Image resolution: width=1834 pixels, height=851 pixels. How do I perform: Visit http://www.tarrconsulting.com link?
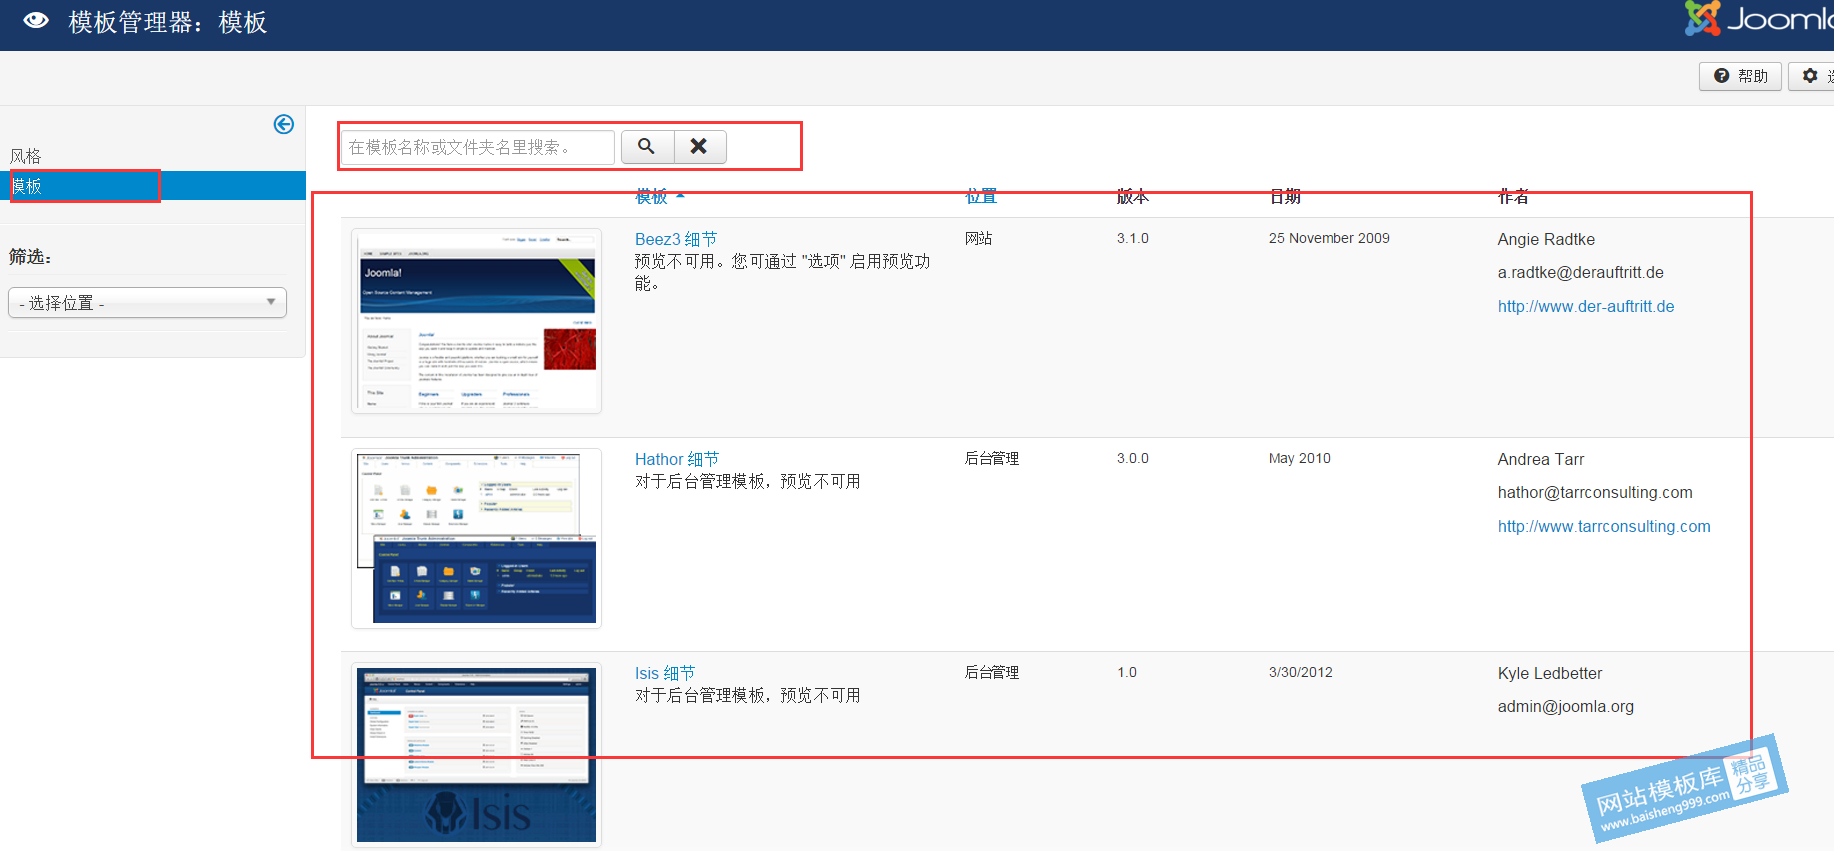[1604, 526]
